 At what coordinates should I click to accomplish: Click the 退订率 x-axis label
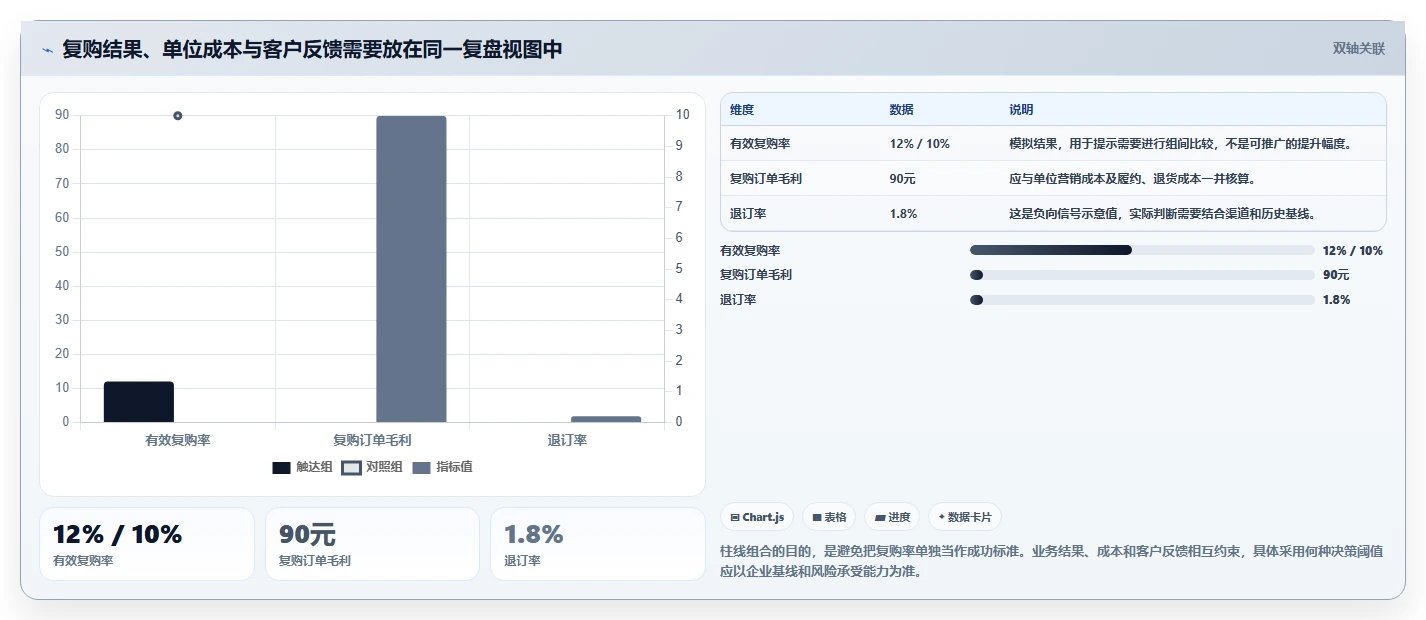click(x=567, y=440)
